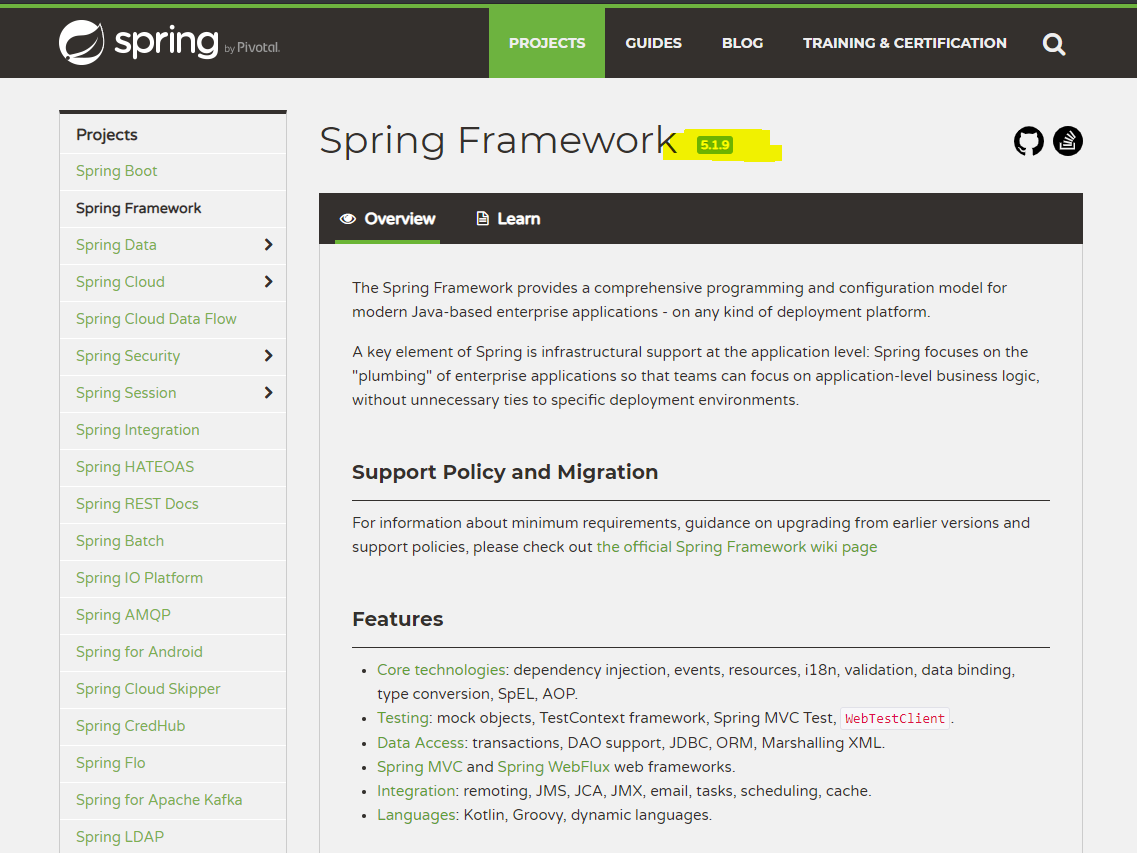Click the 5.1.9 version badge
The width and height of the screenshot is (1137, 853).
(x=714, y=144)
